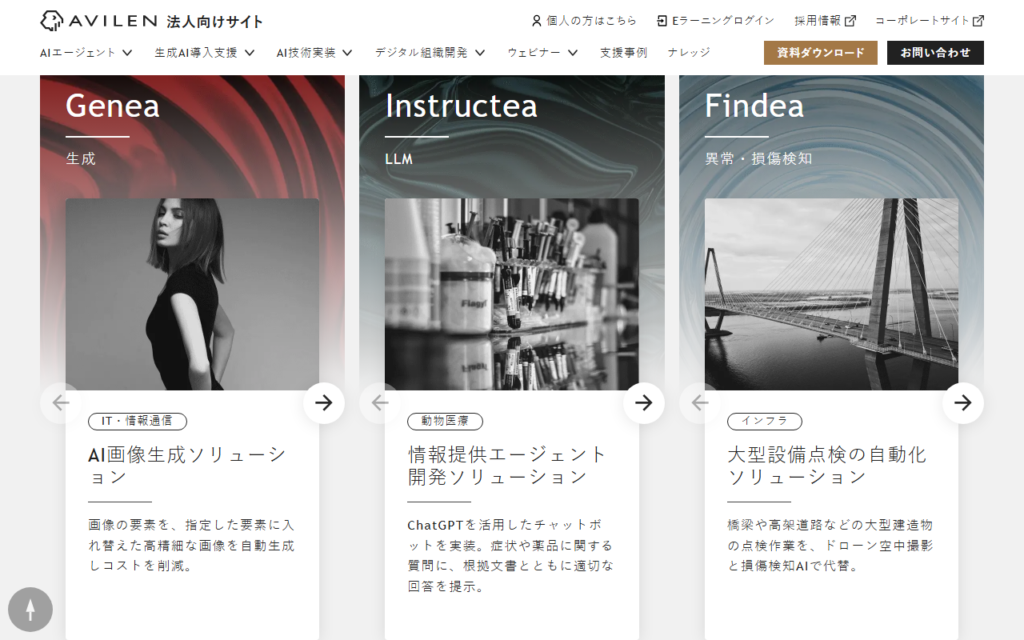
Task: Expand the 生成AI導入支援 dropdown menu
Action: [204, 53]
